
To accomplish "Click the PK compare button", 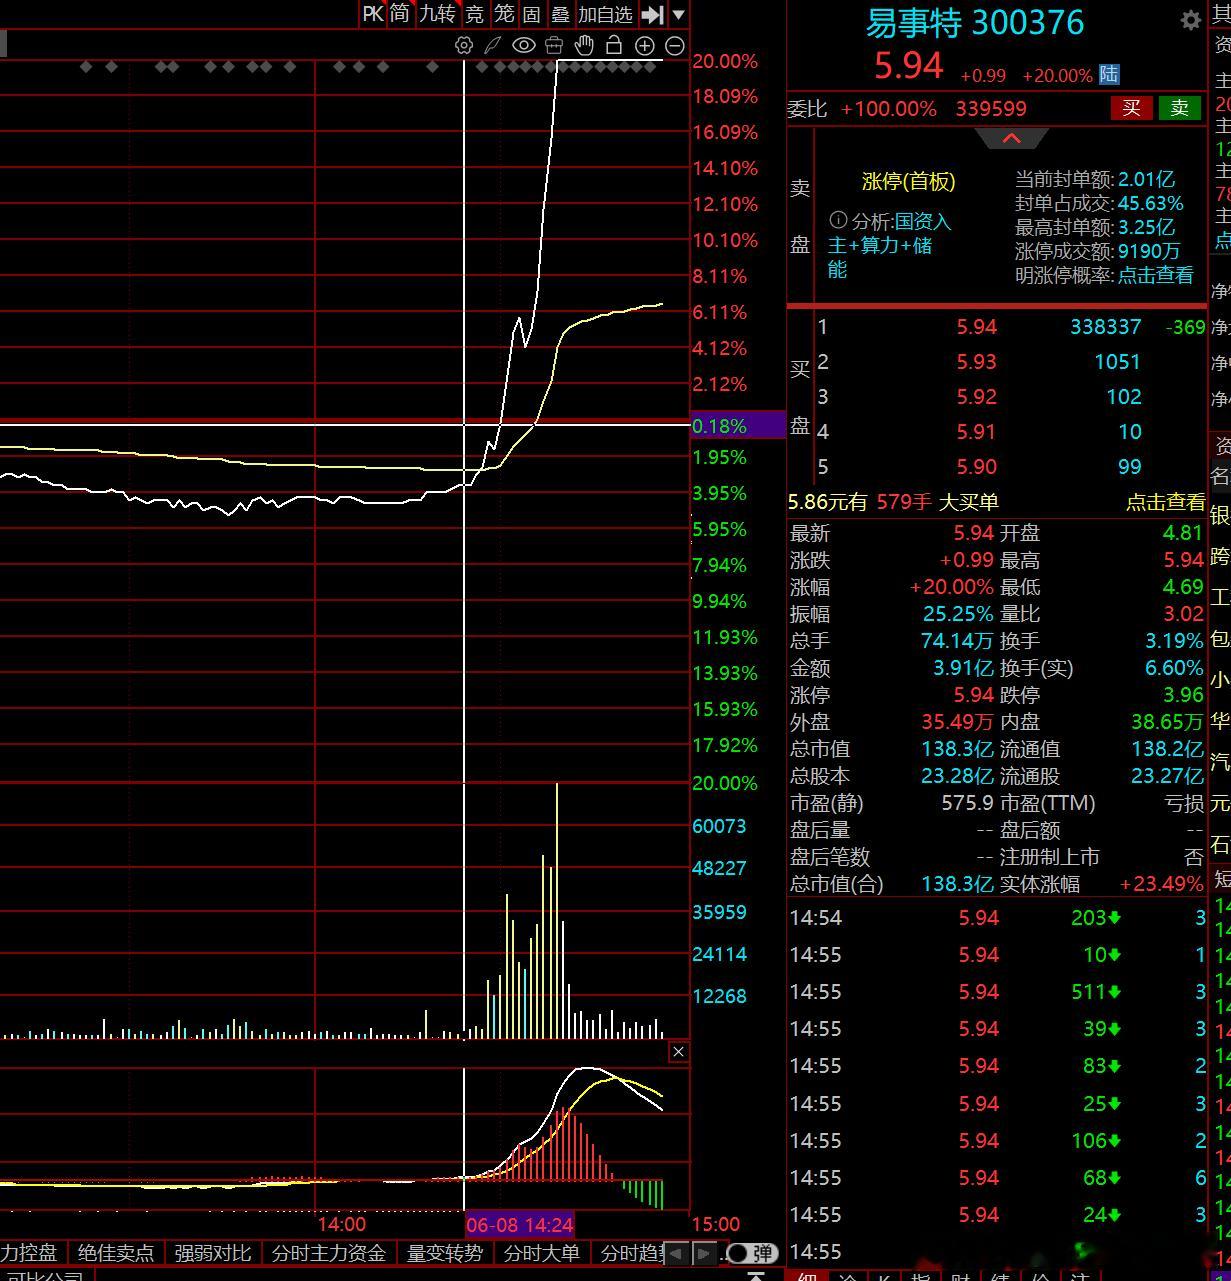I will click(373, 14).
